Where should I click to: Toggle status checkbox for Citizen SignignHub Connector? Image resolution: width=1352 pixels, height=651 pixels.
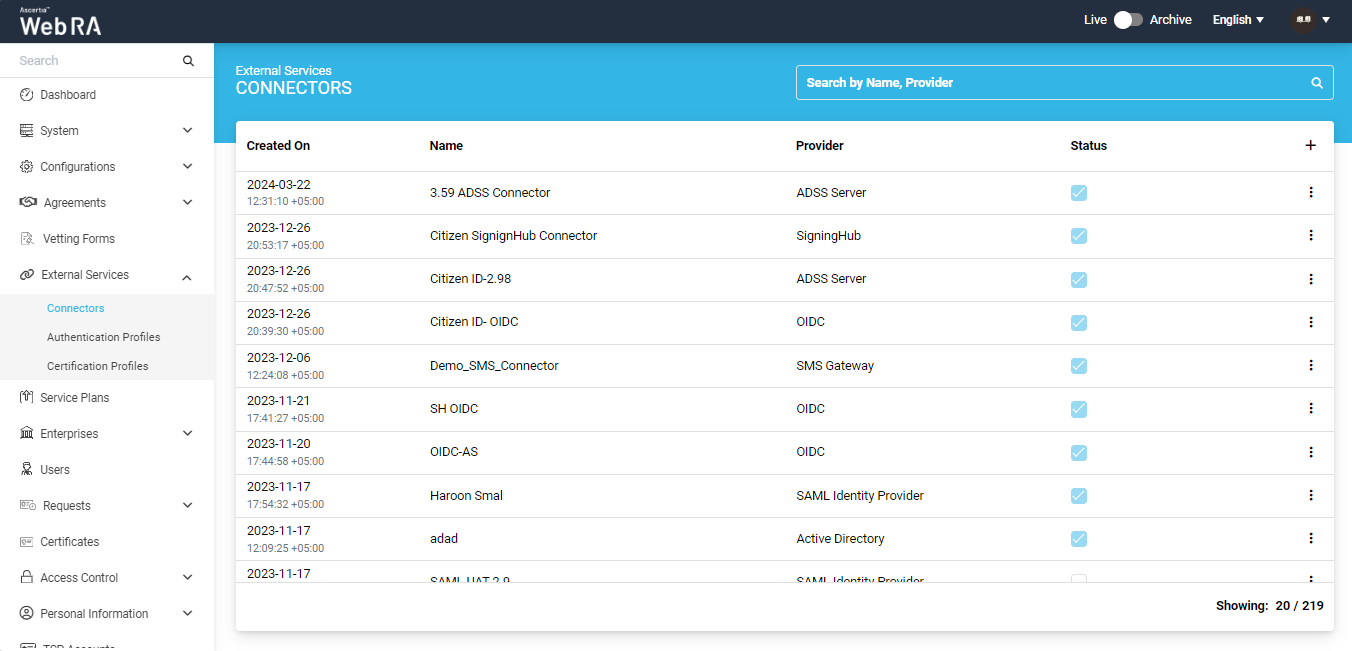pos(1078,236)
